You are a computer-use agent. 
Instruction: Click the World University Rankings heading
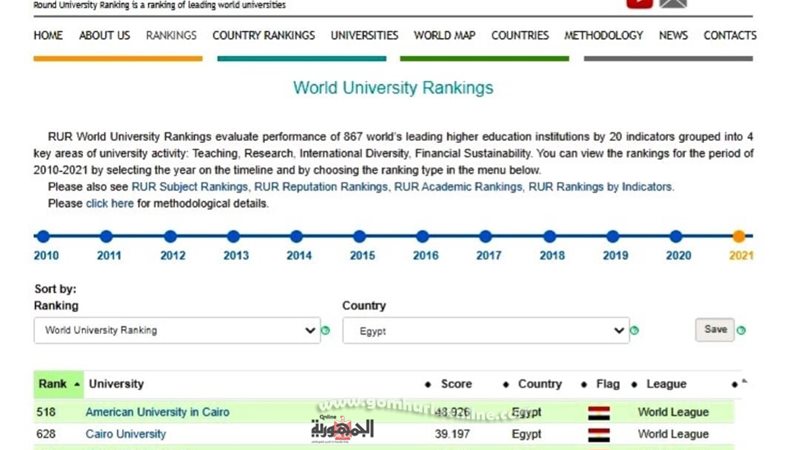[x=393, y=88]
